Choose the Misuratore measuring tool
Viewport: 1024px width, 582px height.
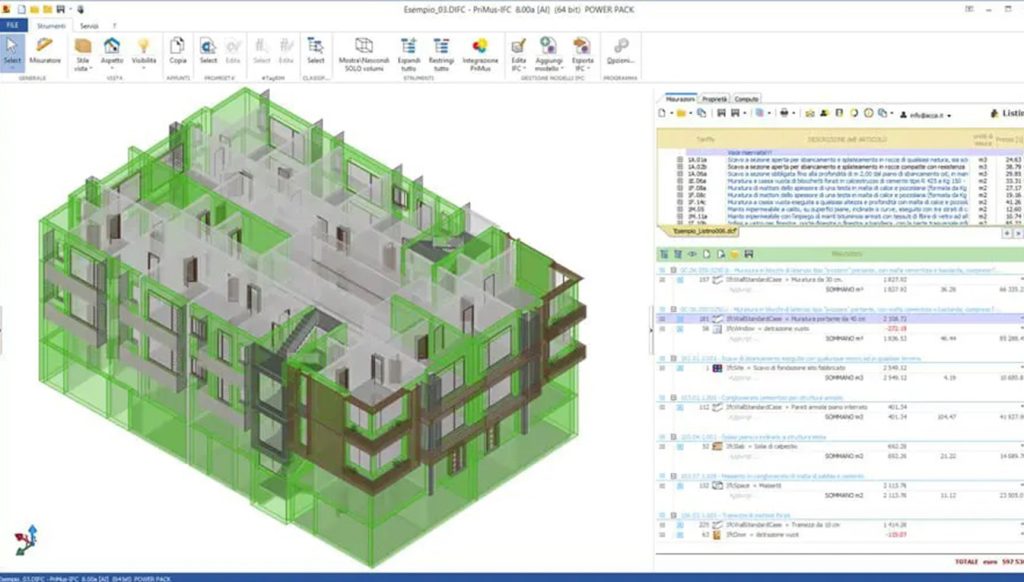tap(45, 51)
